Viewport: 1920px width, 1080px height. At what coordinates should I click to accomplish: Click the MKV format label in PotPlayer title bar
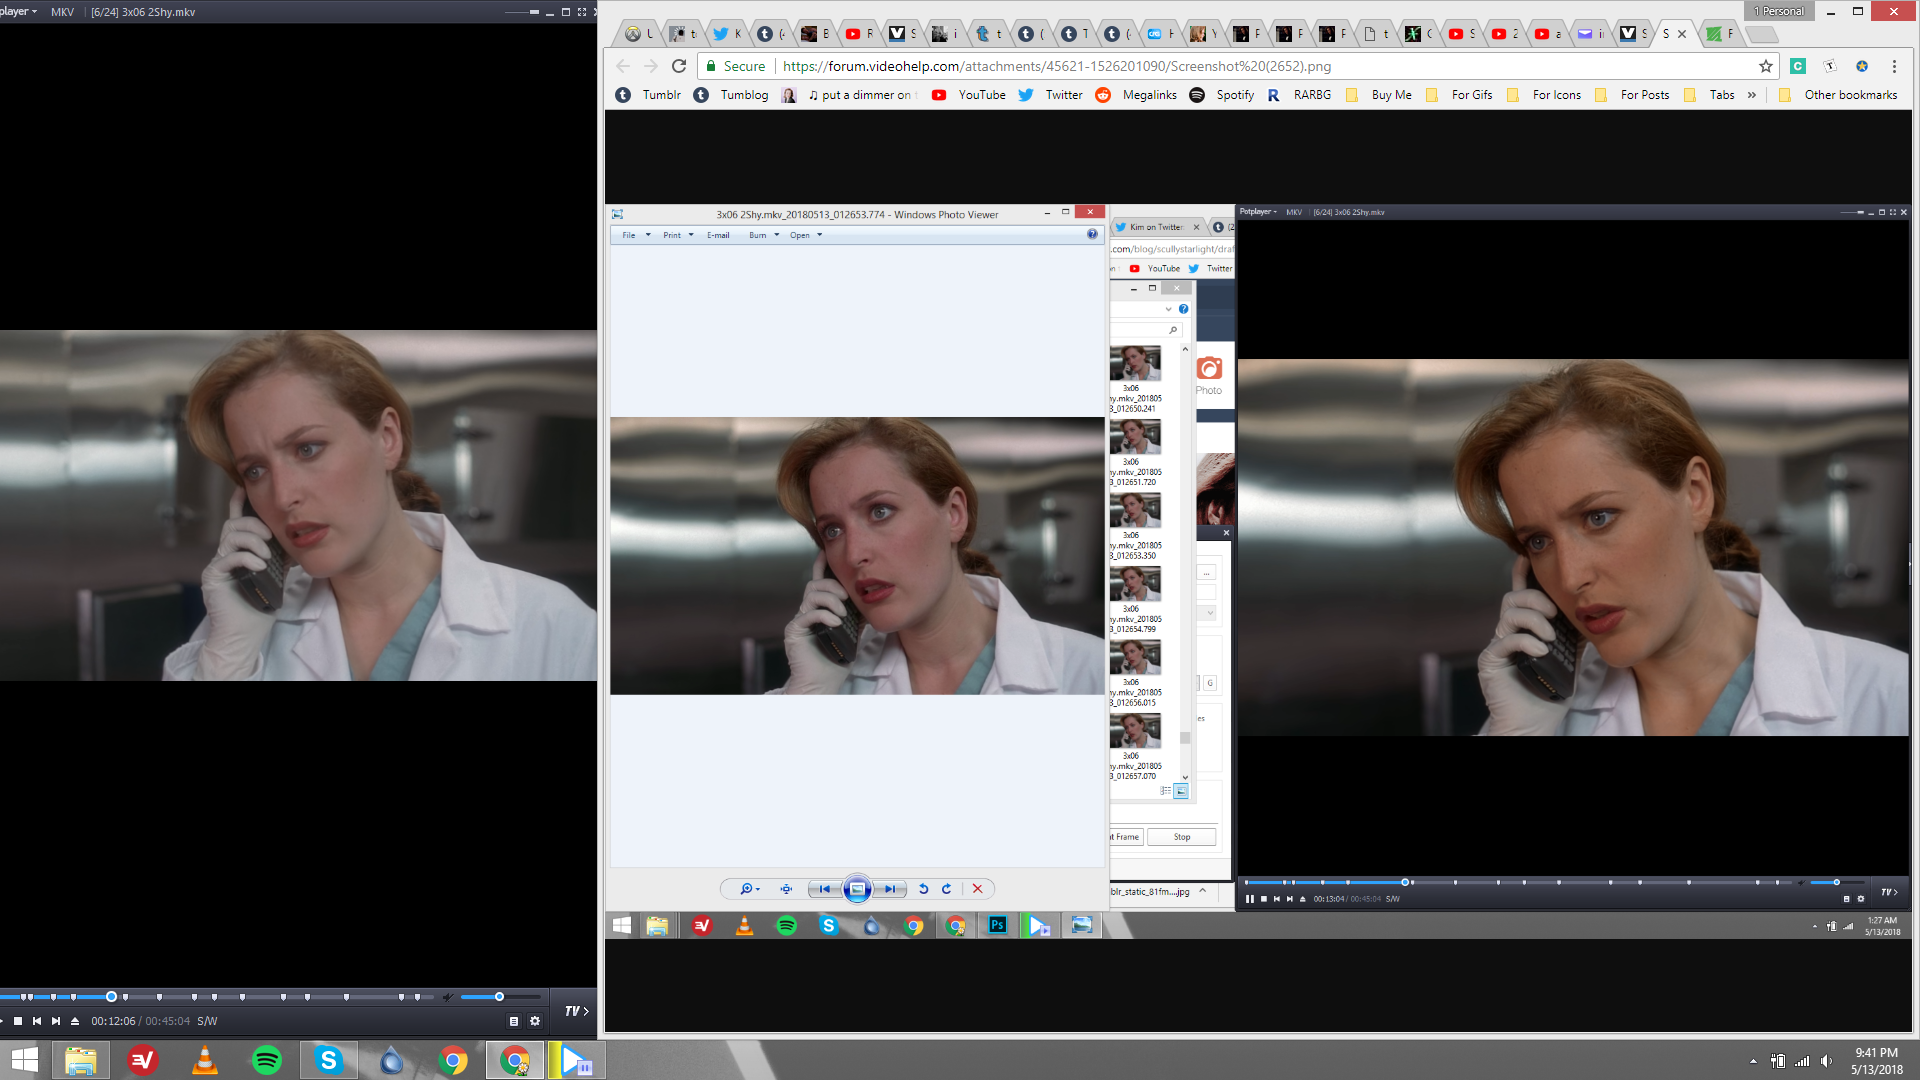pos(62,12)
